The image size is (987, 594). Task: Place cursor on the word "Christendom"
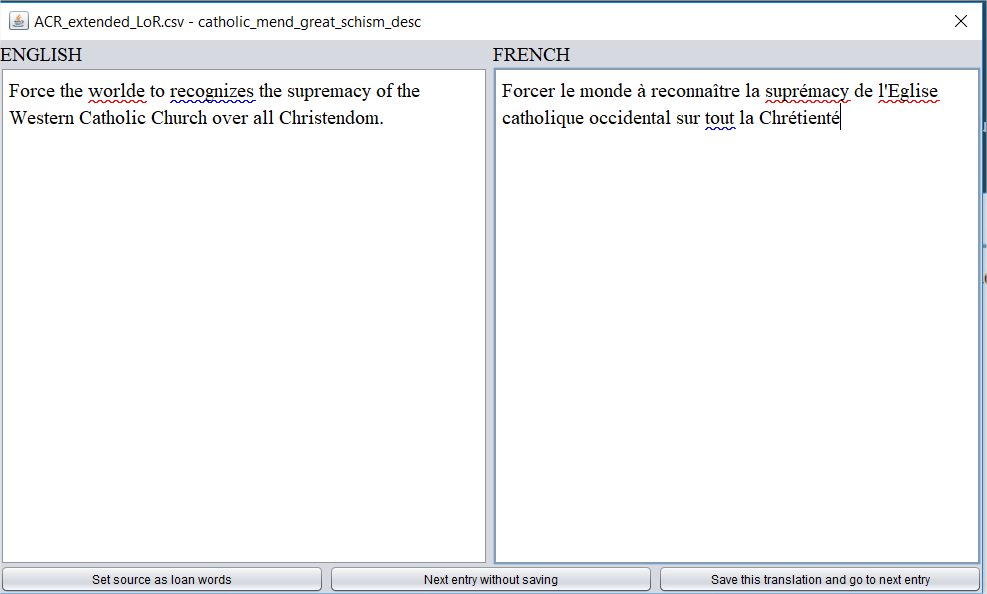point(330,119)
